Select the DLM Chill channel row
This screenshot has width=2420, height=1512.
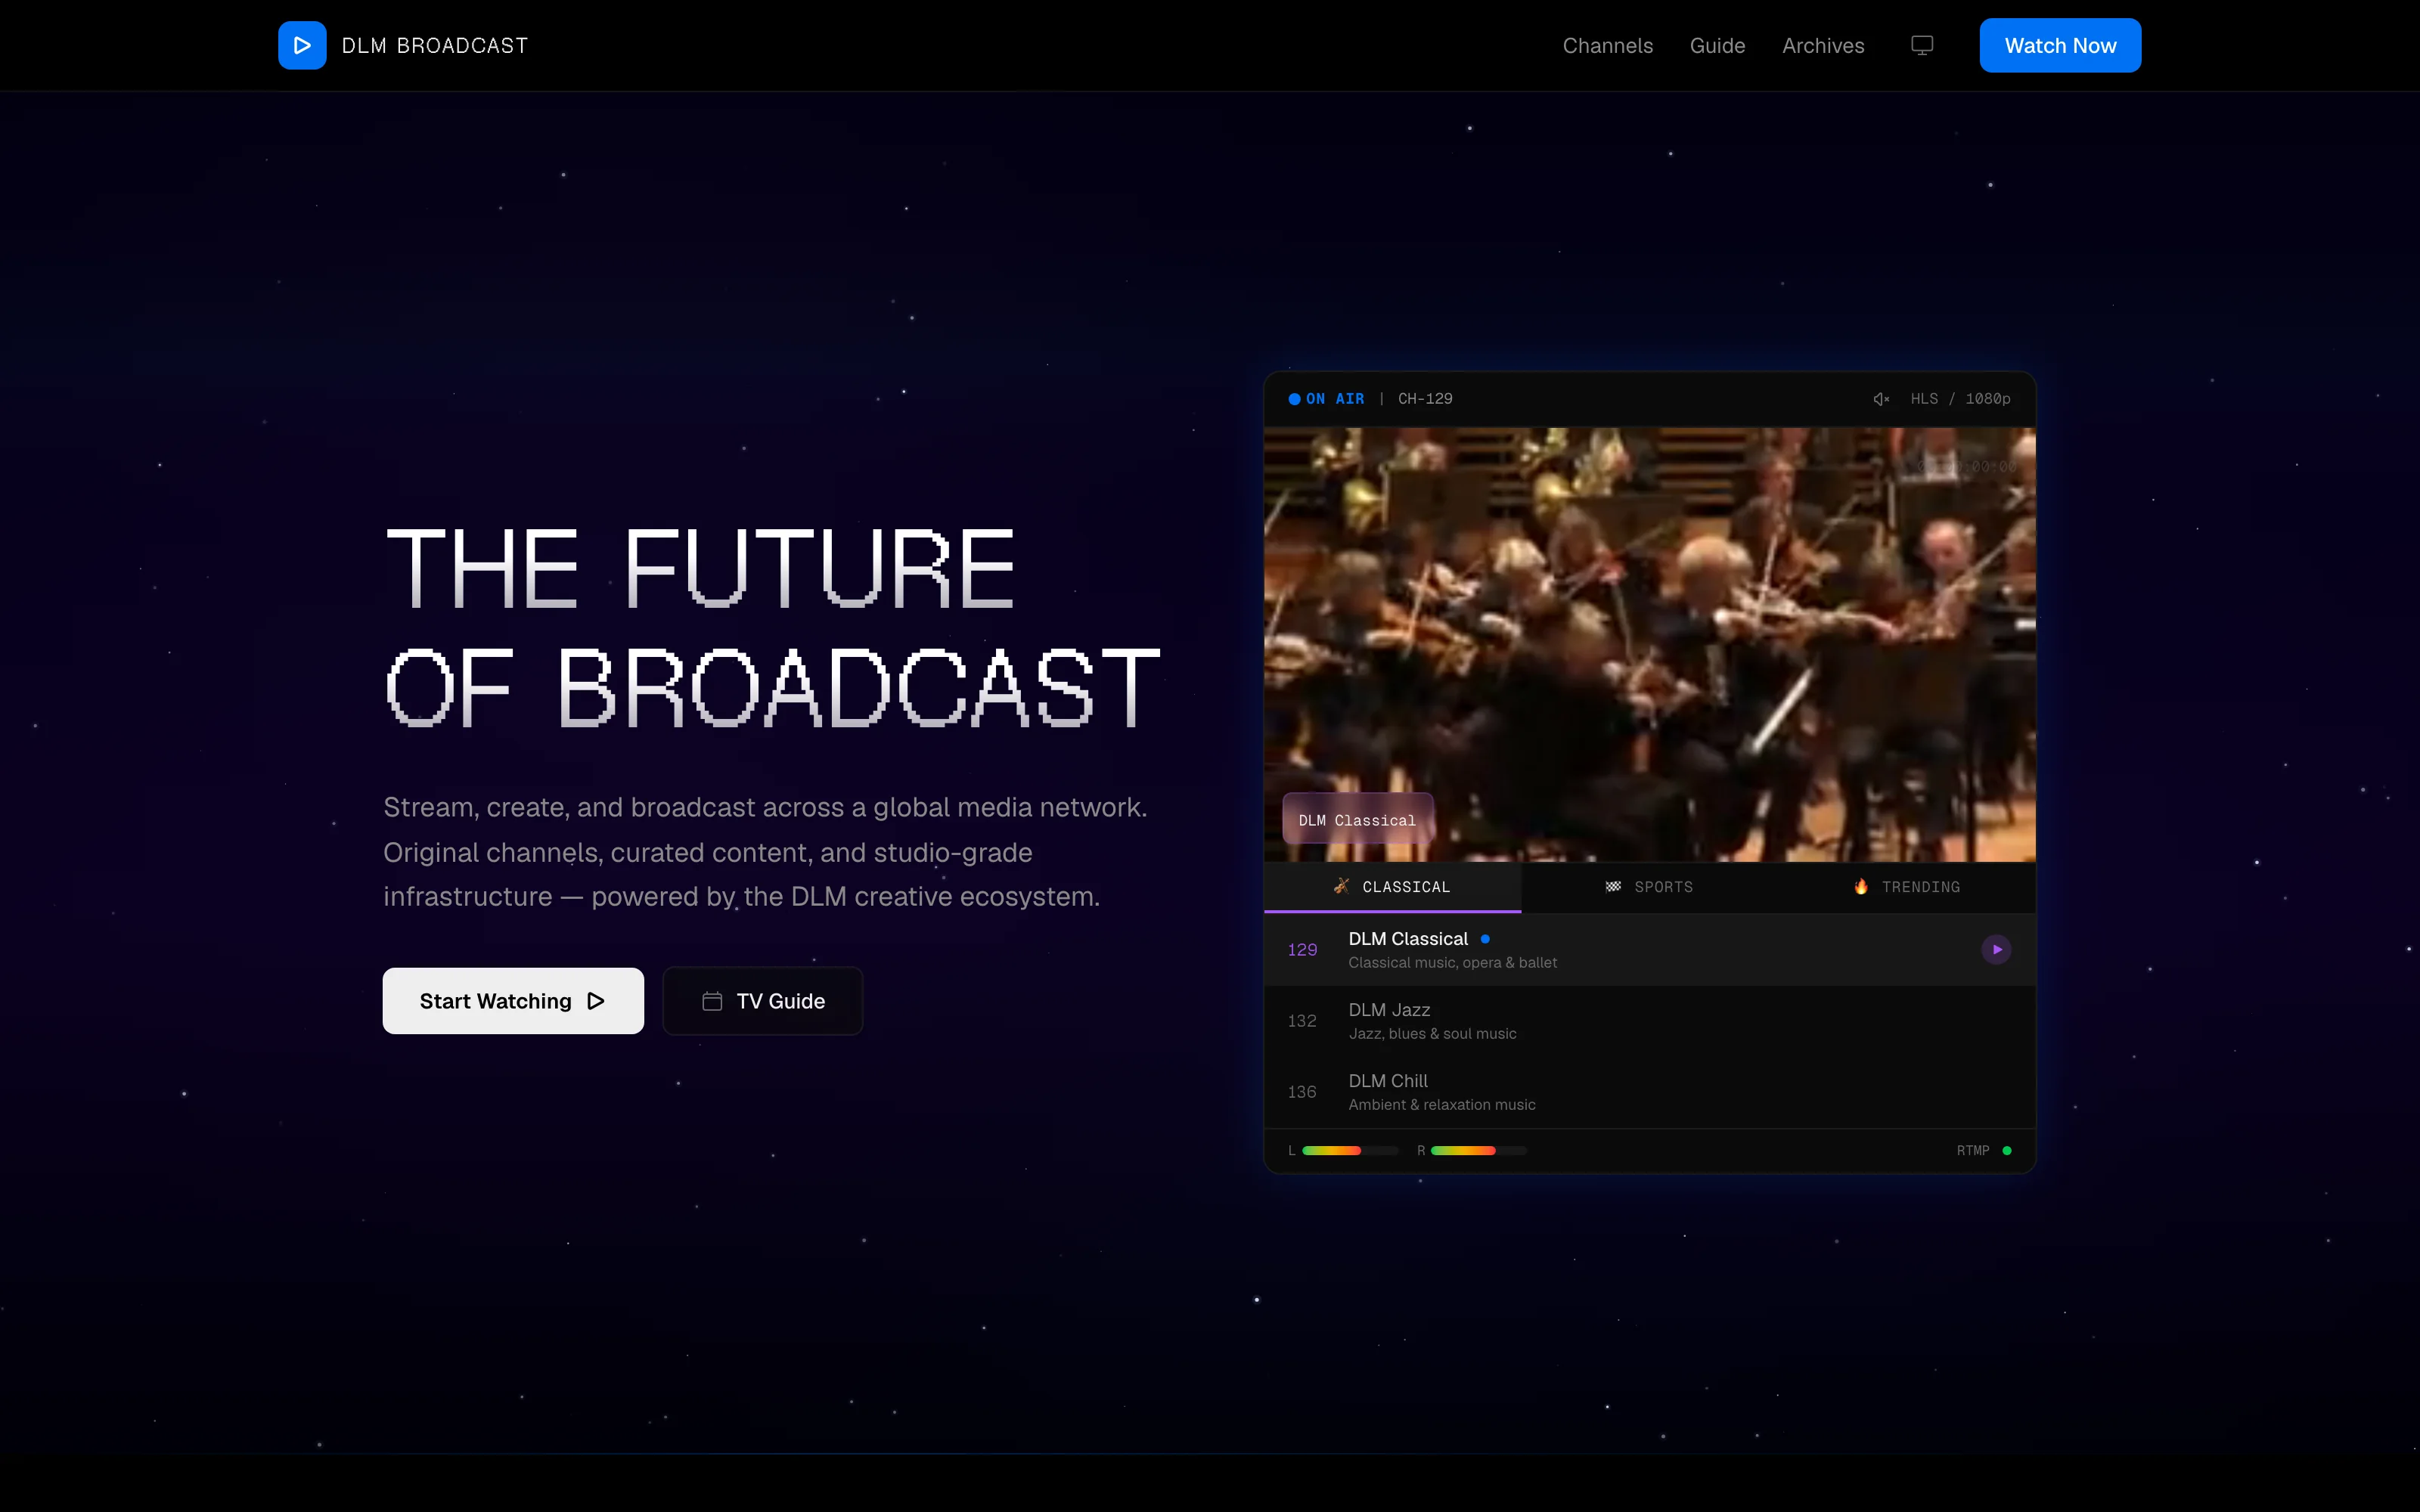pyautogui.click(x=1649, y=1092)
